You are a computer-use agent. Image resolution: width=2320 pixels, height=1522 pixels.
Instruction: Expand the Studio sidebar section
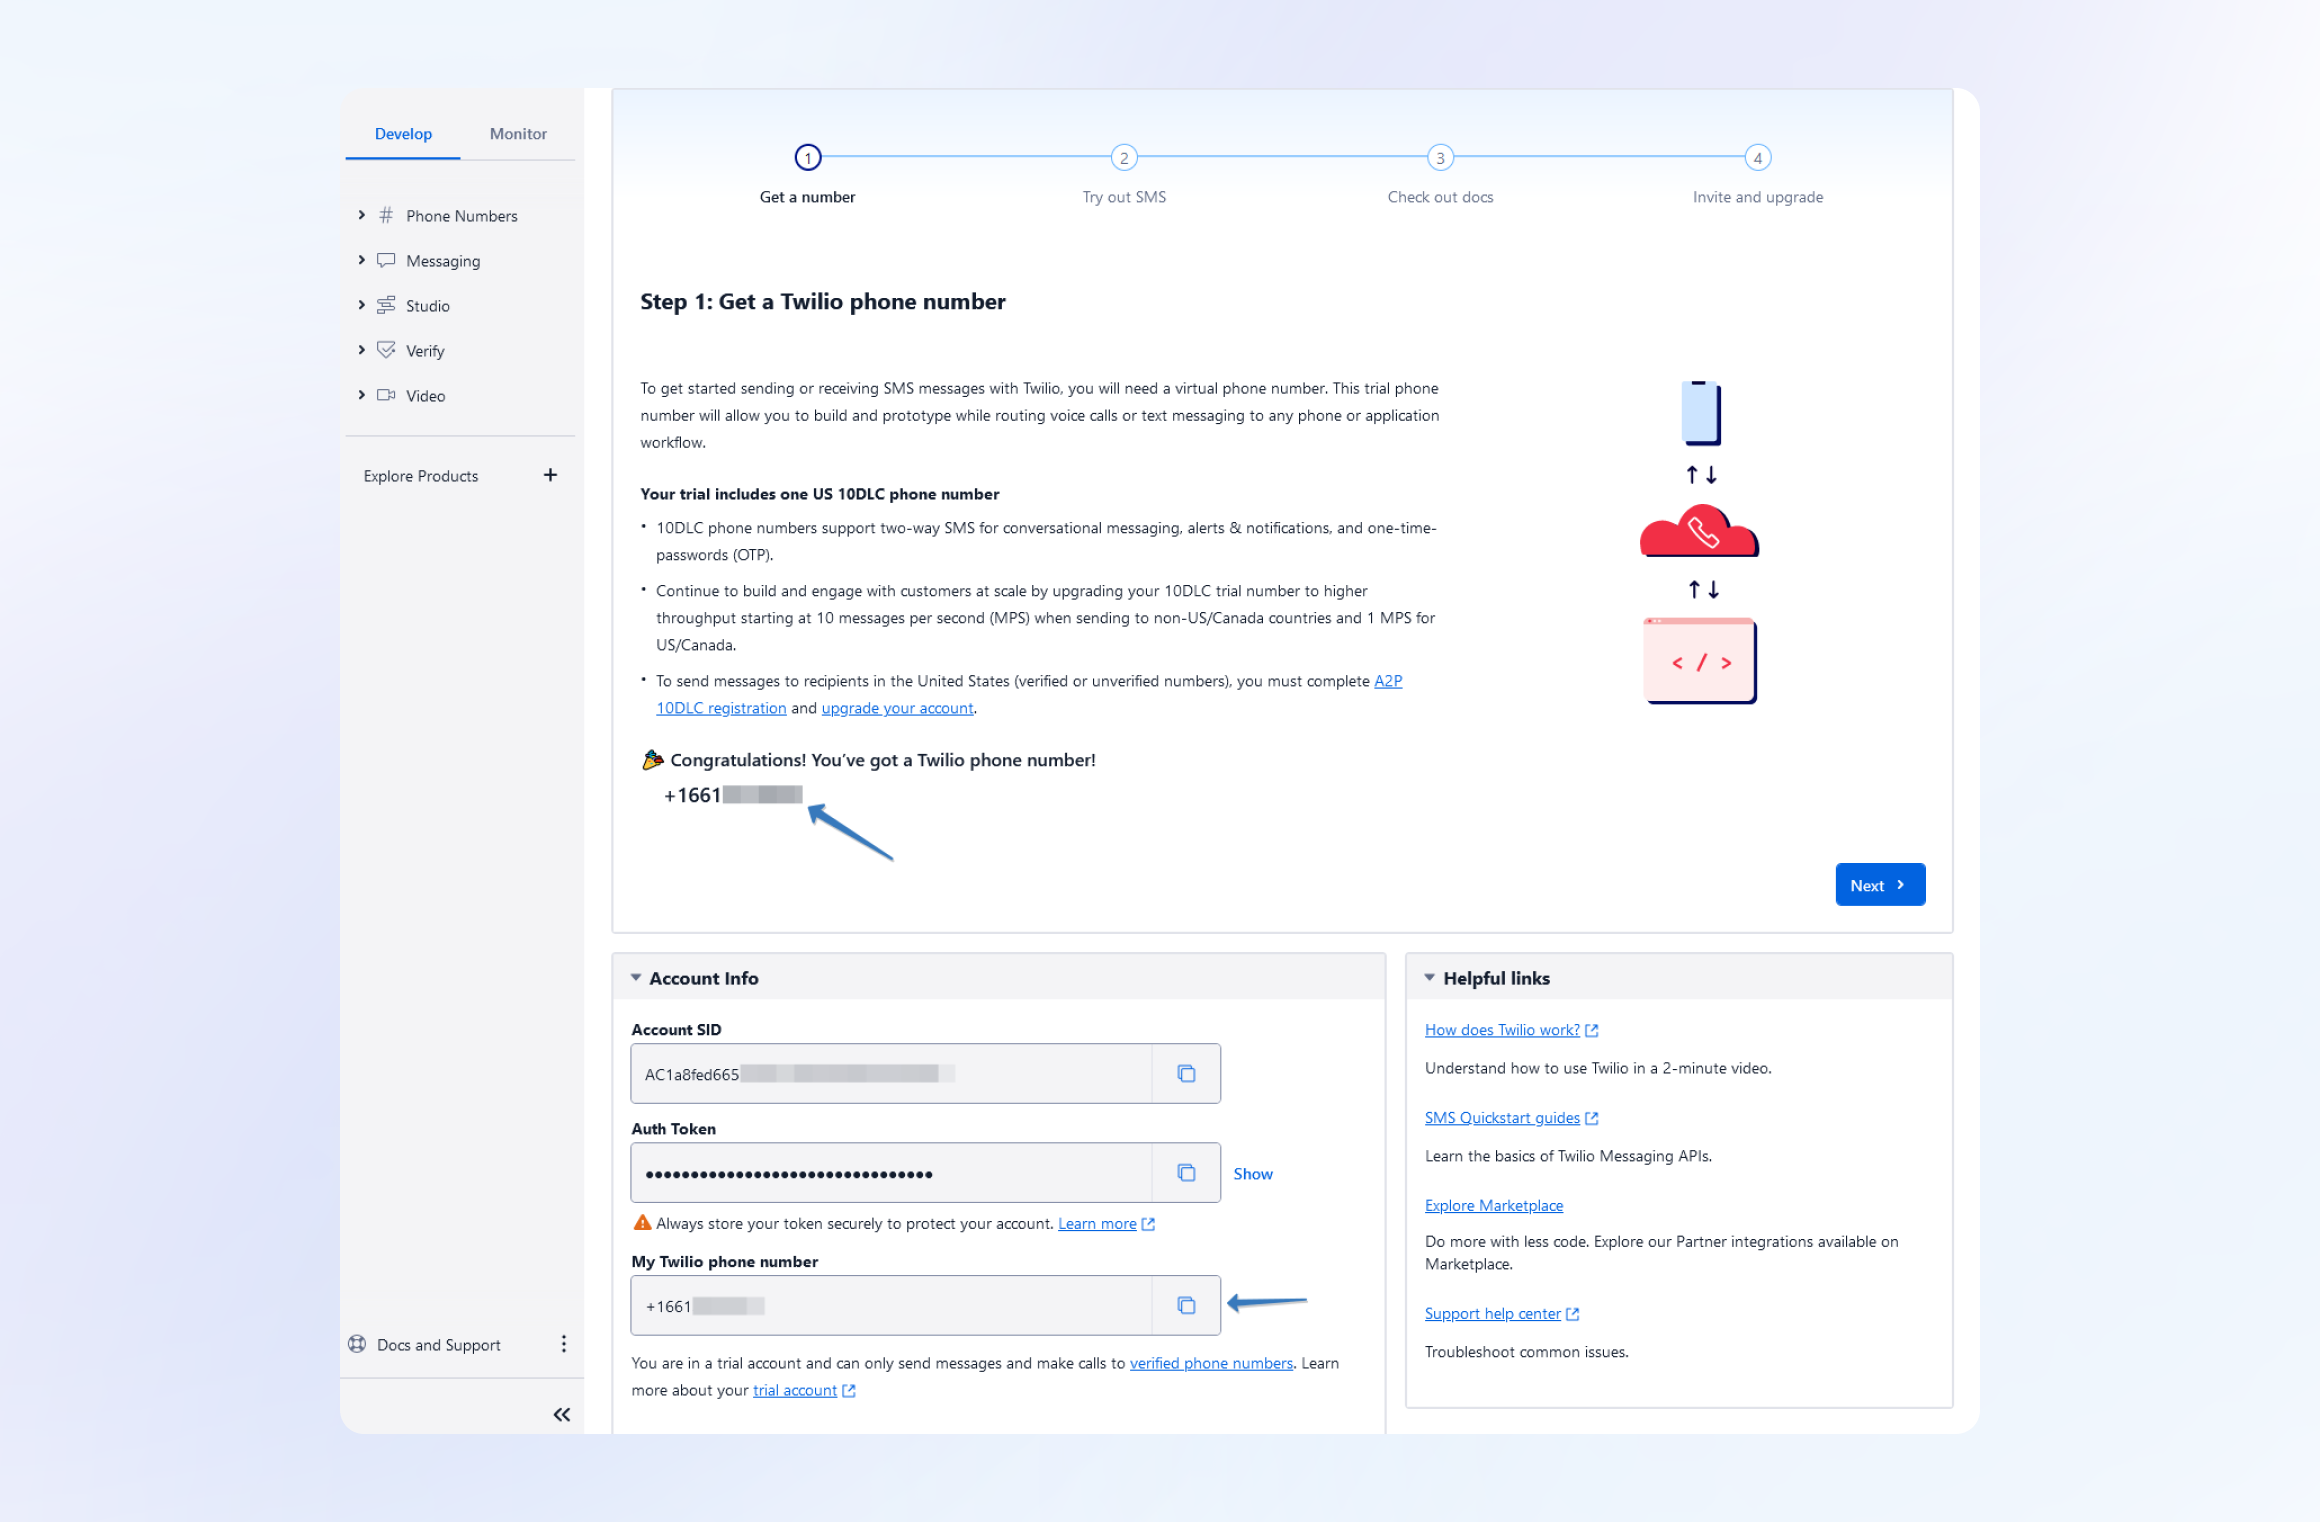tap(362, 305)
